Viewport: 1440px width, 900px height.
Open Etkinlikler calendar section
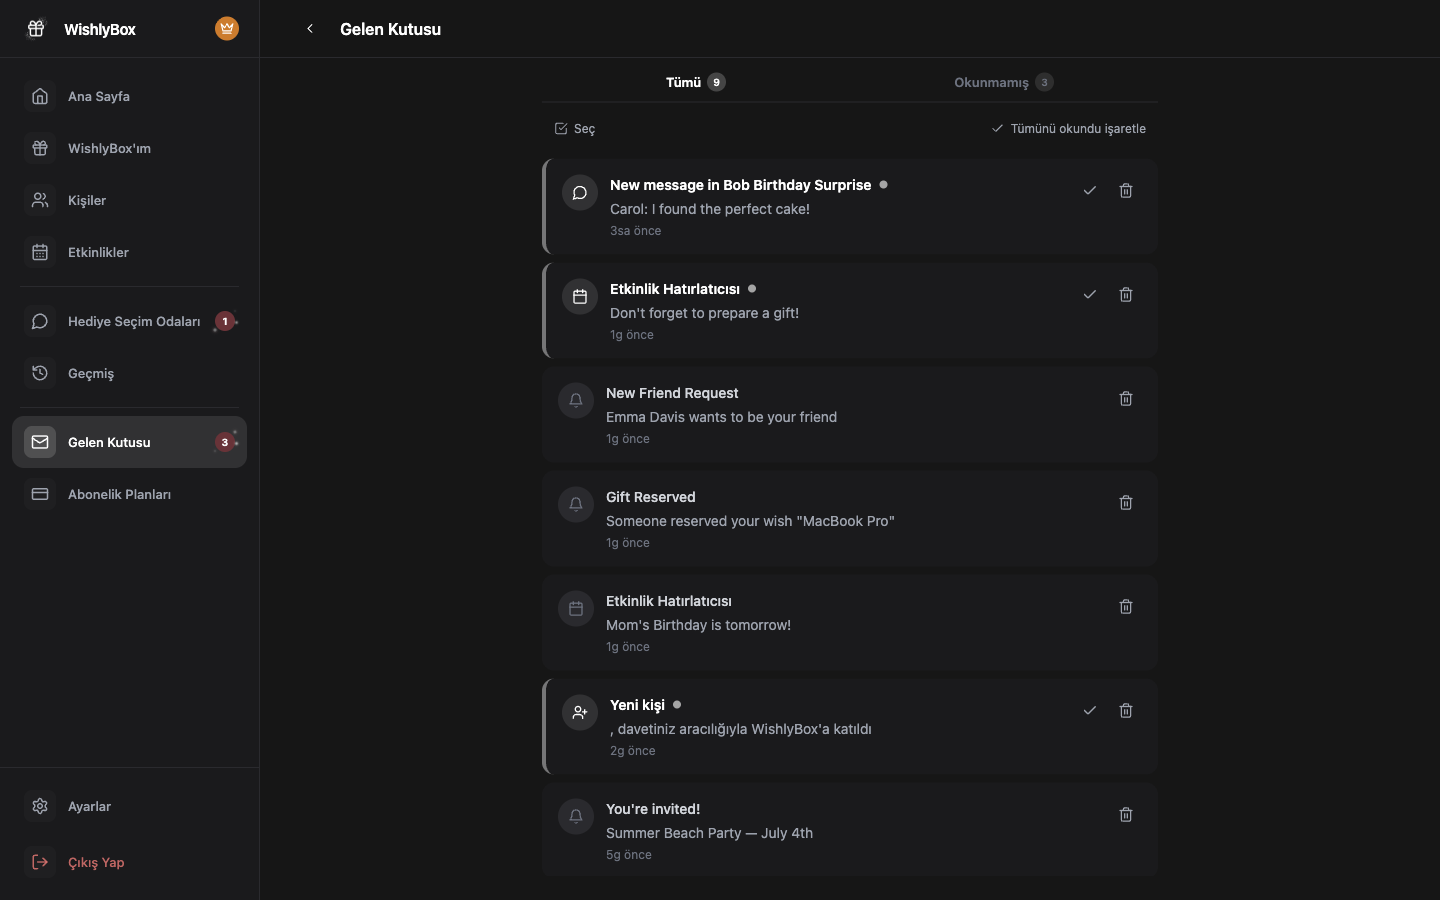click(129, 252)
